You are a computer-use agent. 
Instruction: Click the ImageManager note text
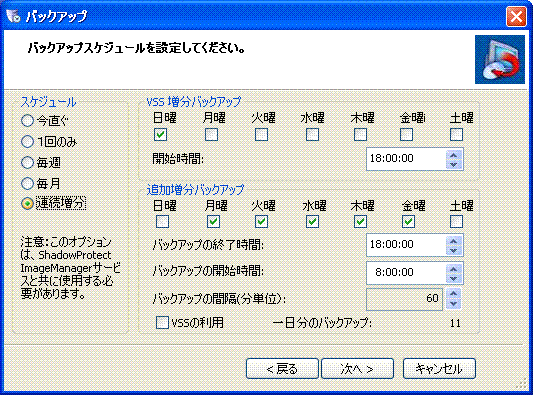pyautogui.click(x=70, y=268)
